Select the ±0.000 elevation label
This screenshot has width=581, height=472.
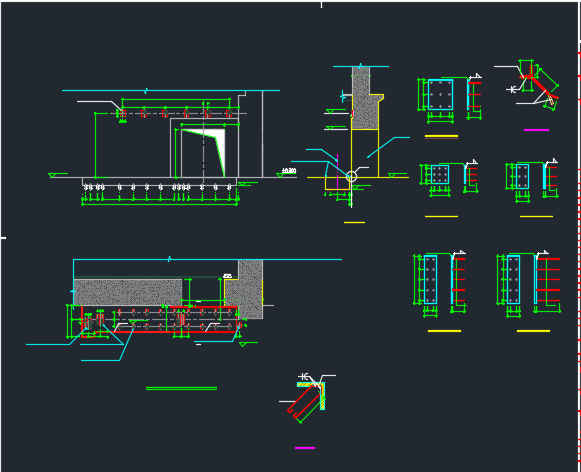(x=289, y=171)
